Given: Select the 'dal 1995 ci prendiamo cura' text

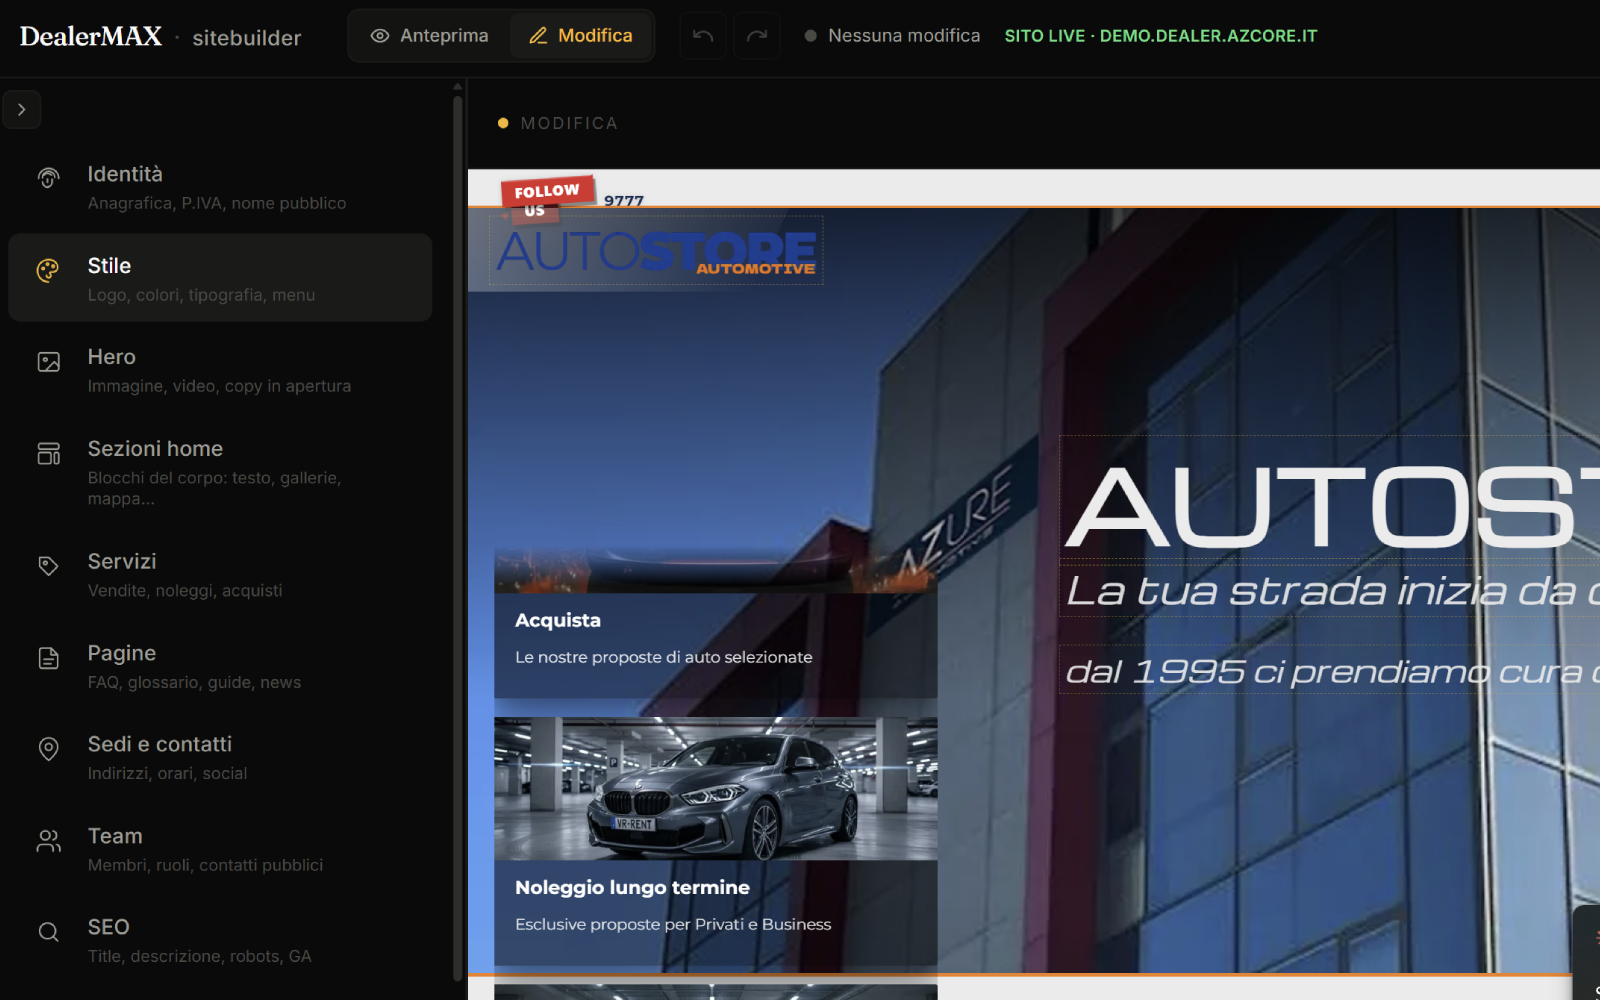Looking at the screenshot, I should point(1330,671).
